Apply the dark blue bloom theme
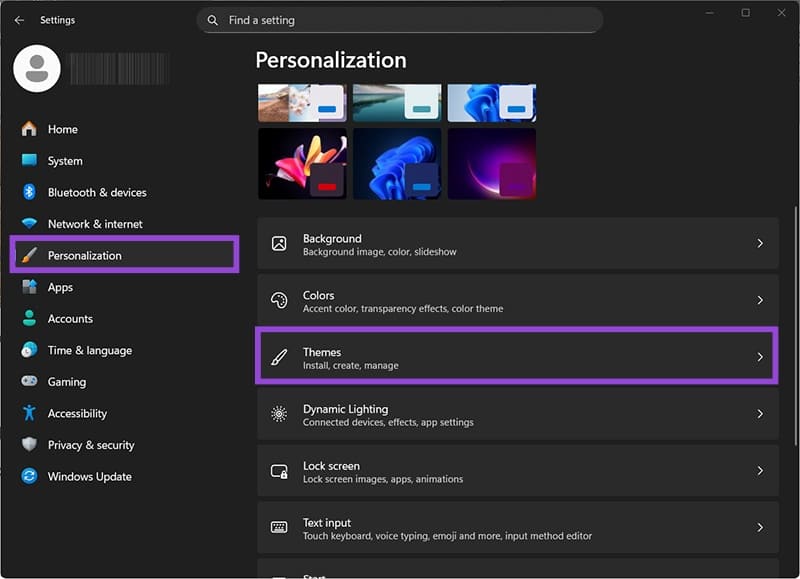 (397, 164)
